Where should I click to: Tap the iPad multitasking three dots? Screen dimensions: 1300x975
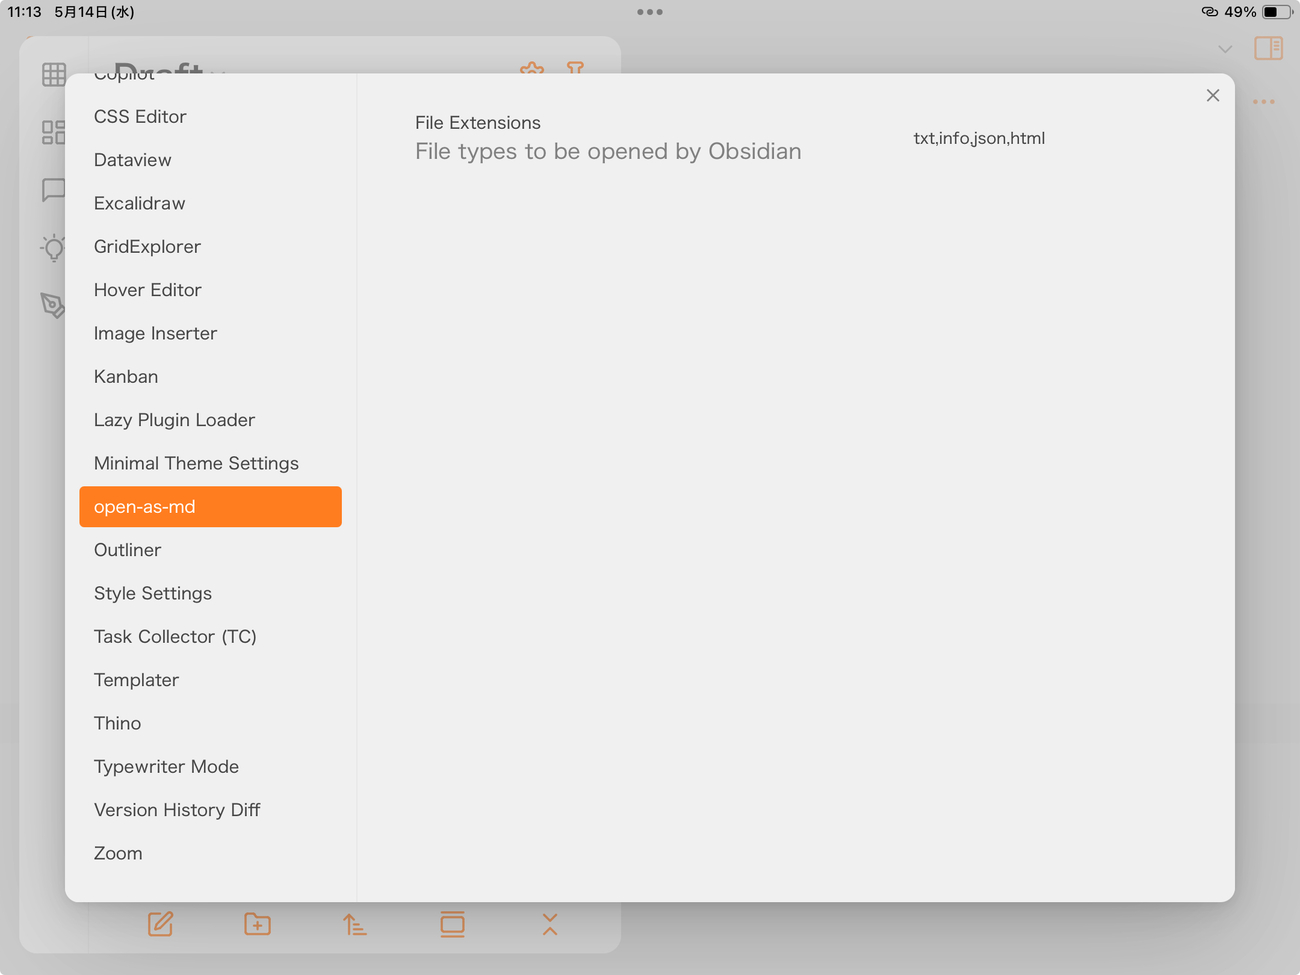(650, 12)
